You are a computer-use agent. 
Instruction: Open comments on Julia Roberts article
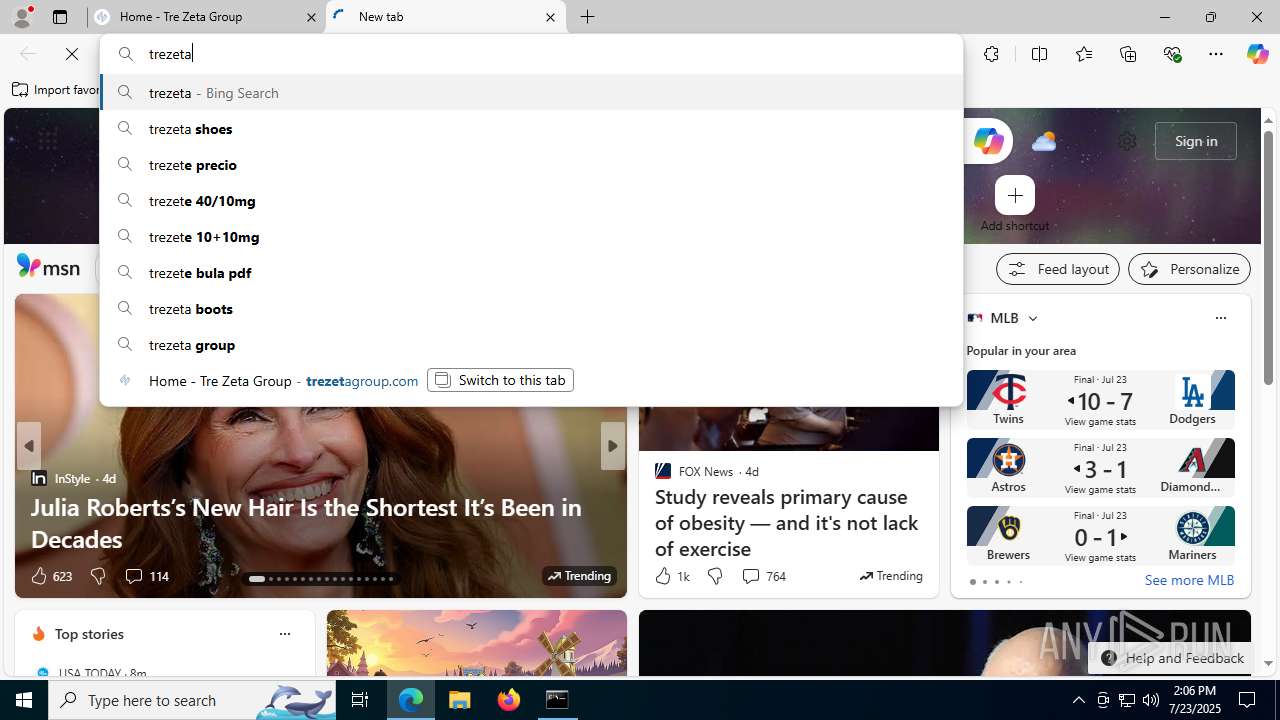[146, 576]
